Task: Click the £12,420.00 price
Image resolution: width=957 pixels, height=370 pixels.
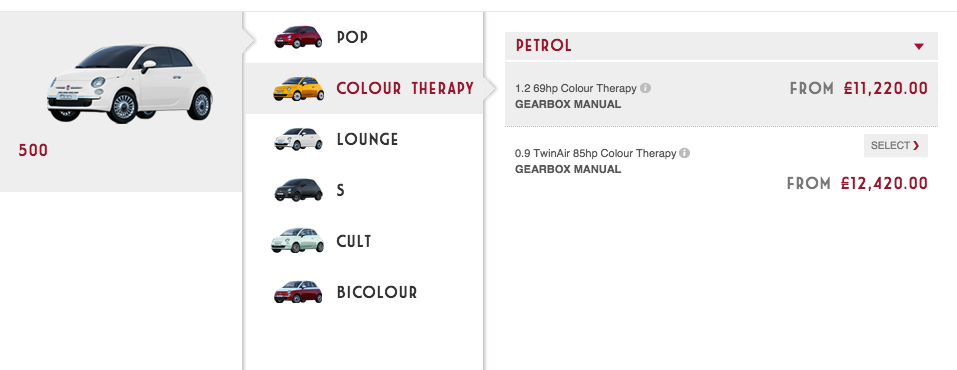Action: pyautogui.click(x=884, y=183)
